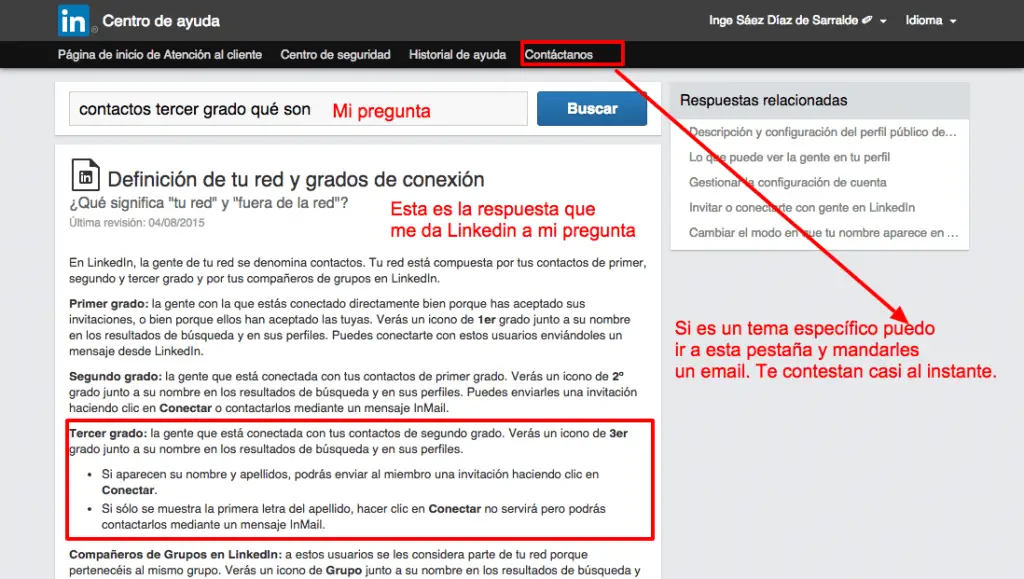This screenshot has width=1024, height=579.
Task: Open the Idioma dropdown
Action: [x=925, y=20]
